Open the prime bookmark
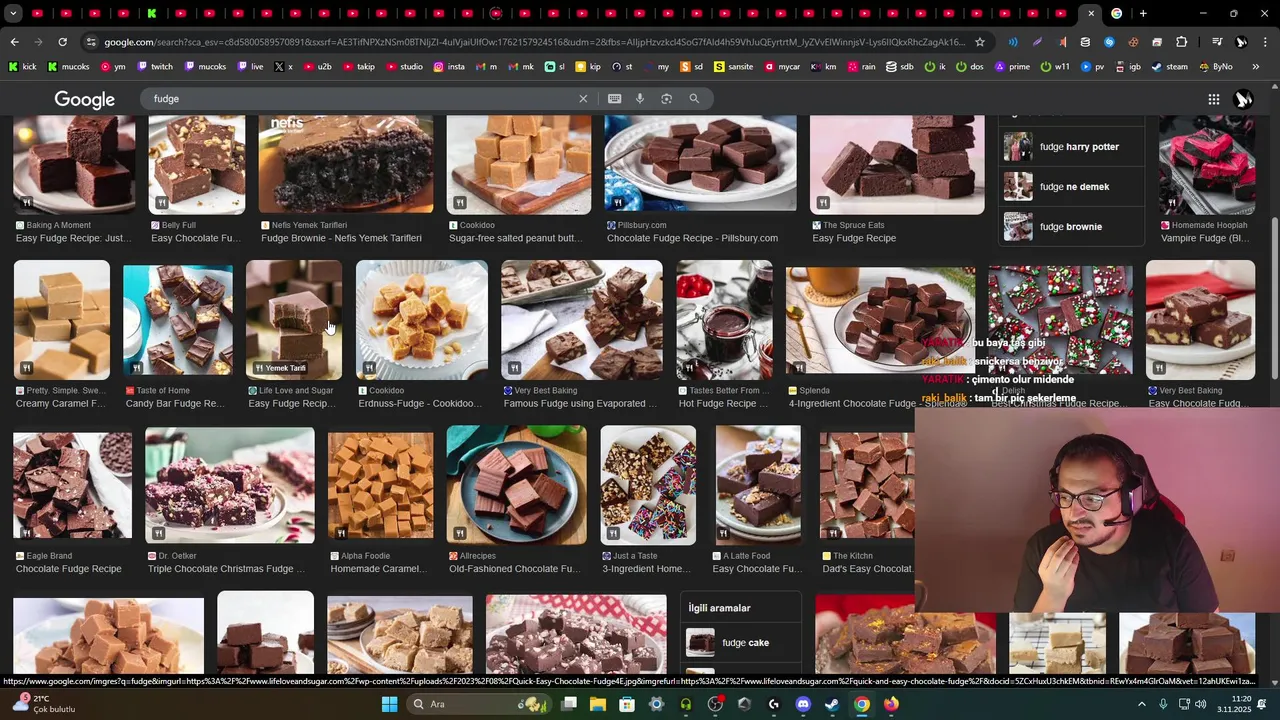This screenshot has height=720, width=1280. point(1012,67)
